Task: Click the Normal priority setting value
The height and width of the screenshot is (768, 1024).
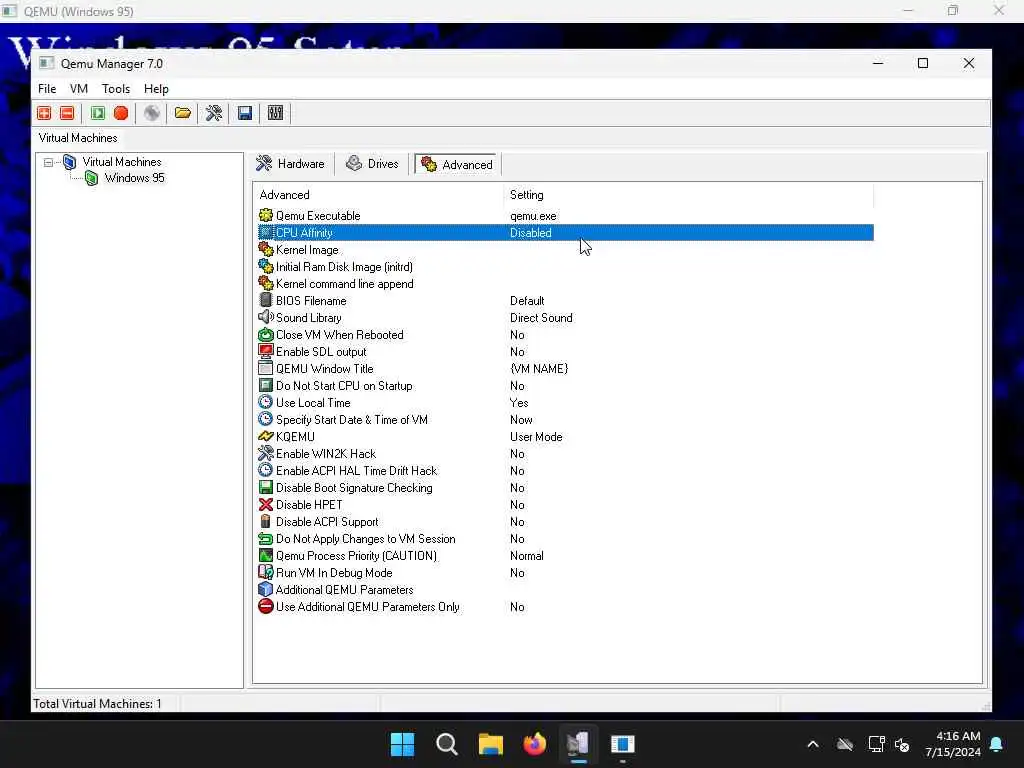Action: [526, 556]
